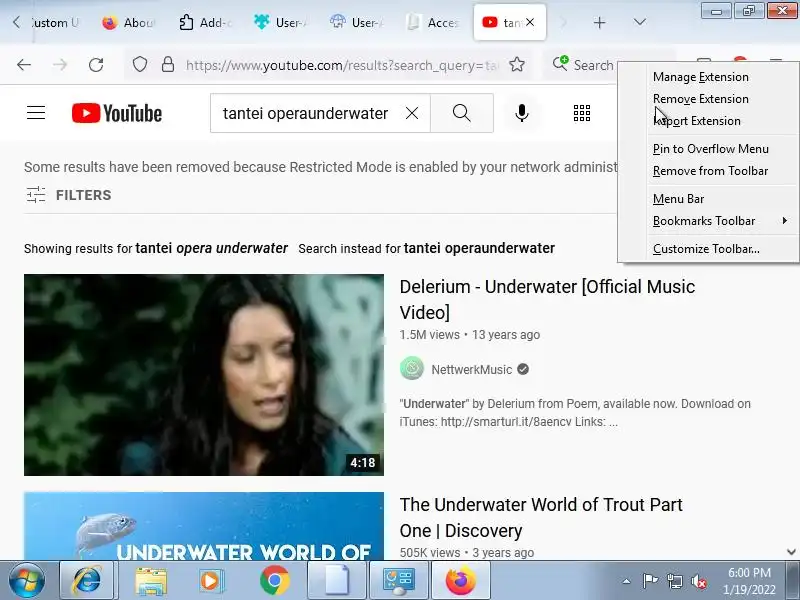The image size is (800, 600).
Task: Launch Internet Explorer from taskbar
Action: pos(87,580)
